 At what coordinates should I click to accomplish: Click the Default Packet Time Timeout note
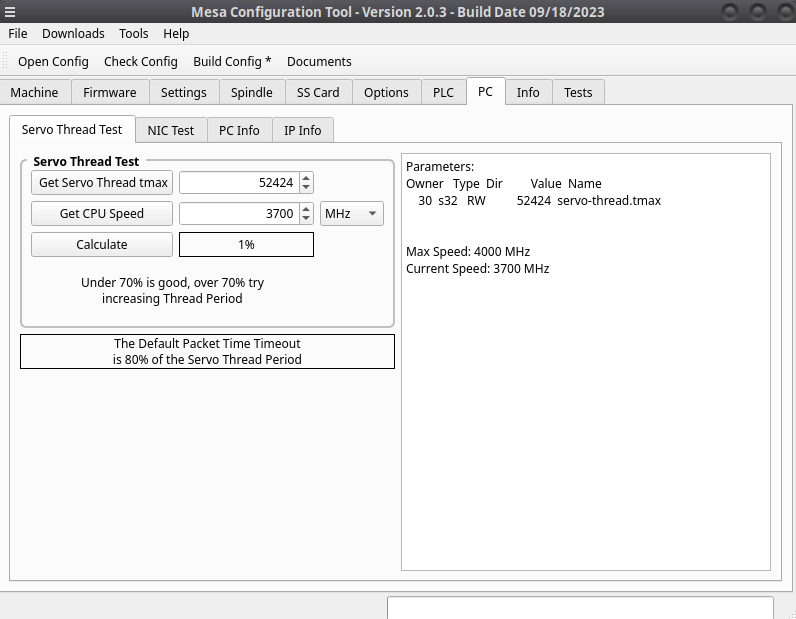(x=207, y=351)
